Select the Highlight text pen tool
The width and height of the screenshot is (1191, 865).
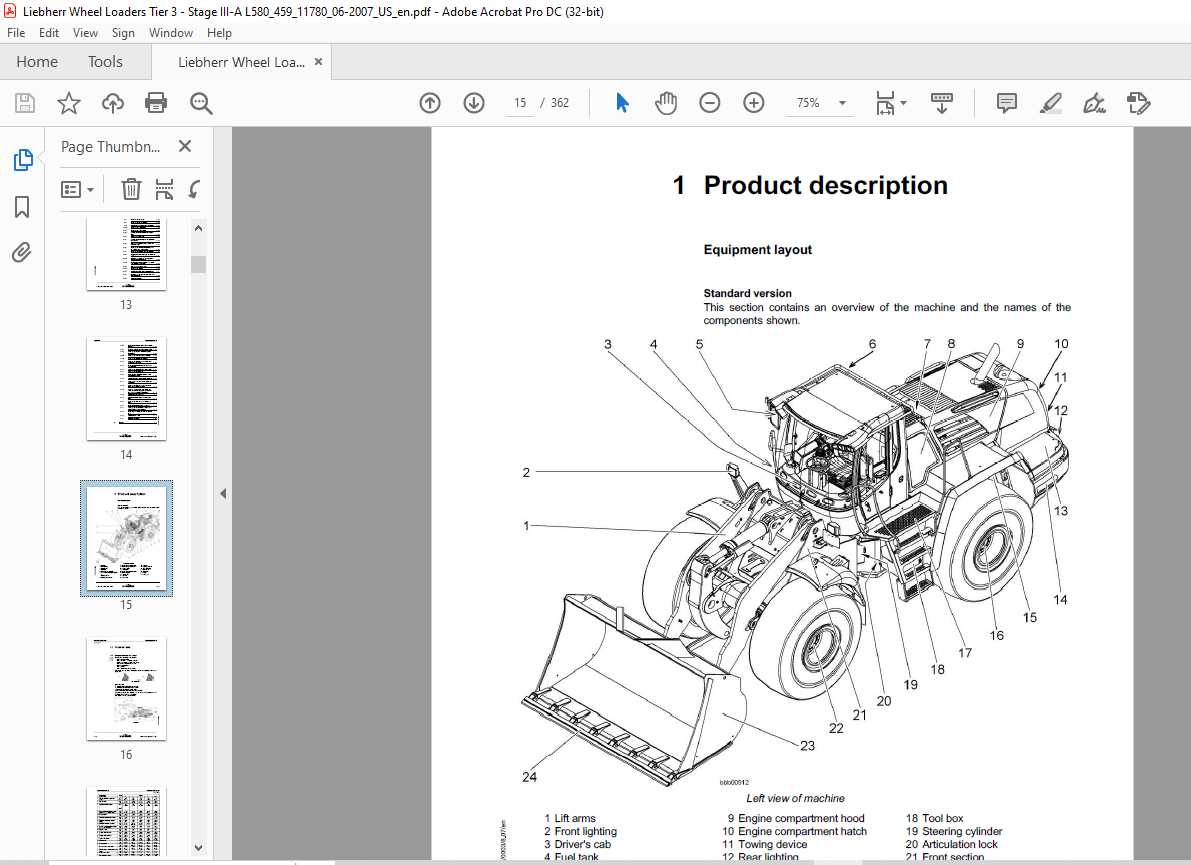click(1050, 103)
